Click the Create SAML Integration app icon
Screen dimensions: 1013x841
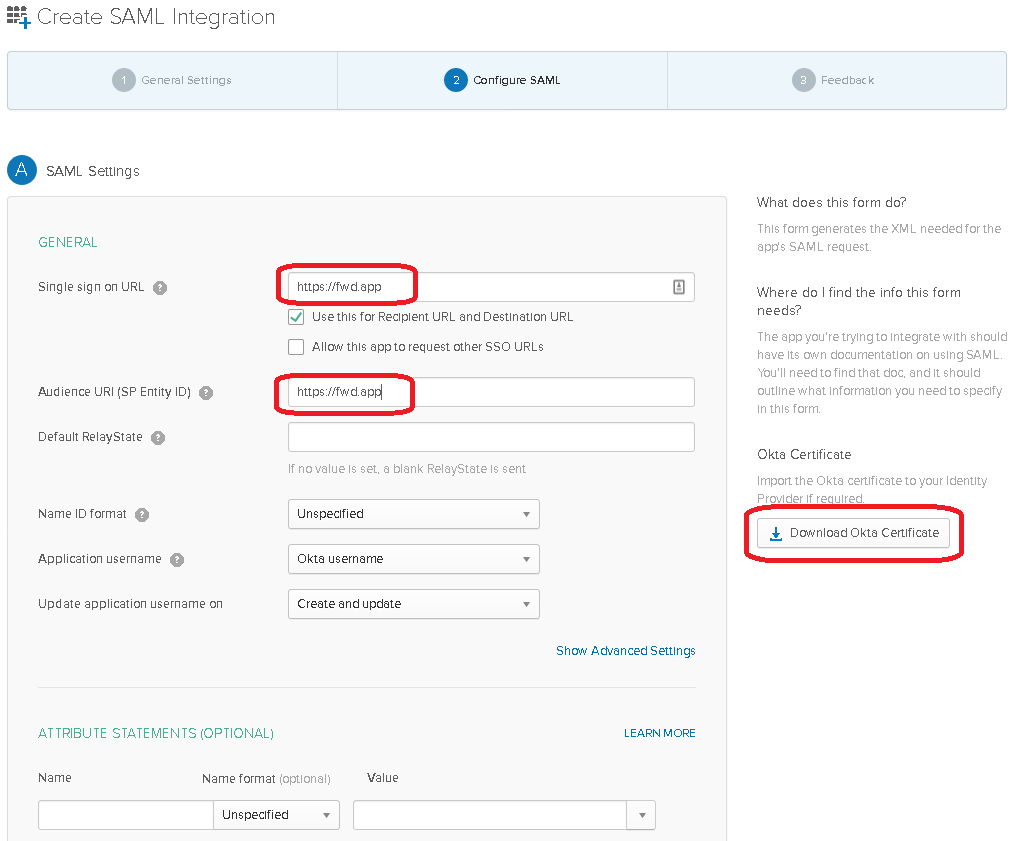[18, 17]
